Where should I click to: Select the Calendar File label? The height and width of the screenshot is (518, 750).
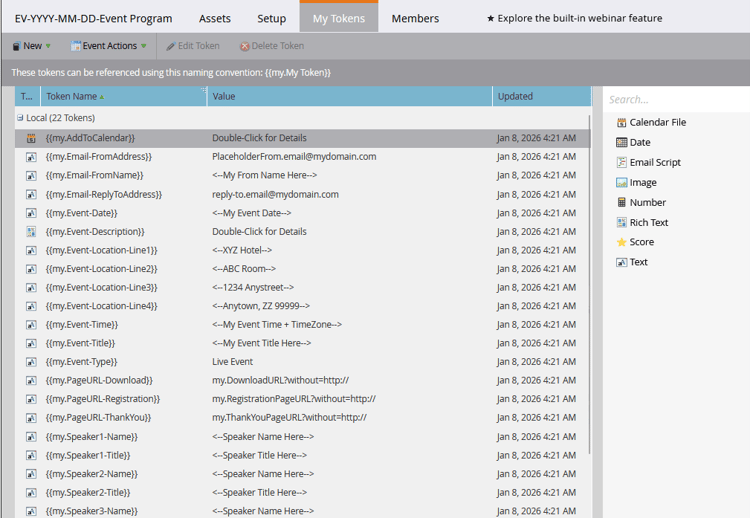coord(658,122)
